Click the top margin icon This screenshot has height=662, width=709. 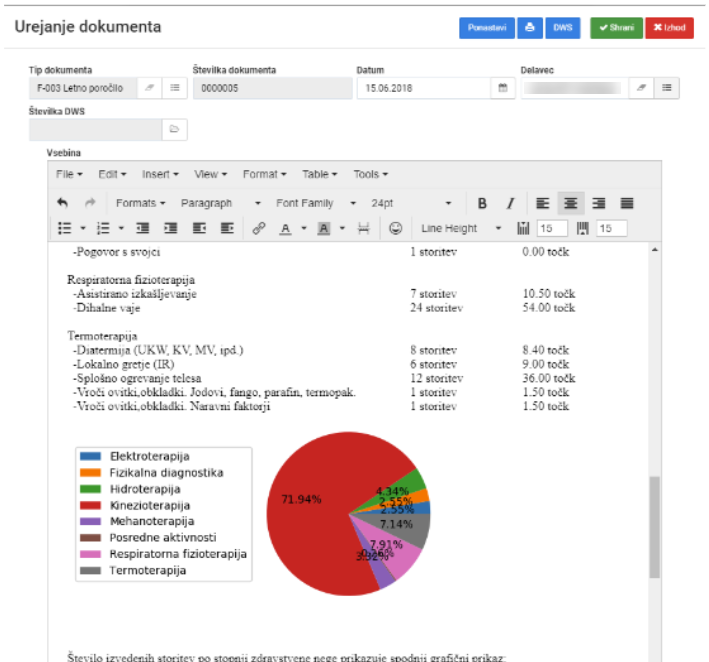[x=523, y=228]
